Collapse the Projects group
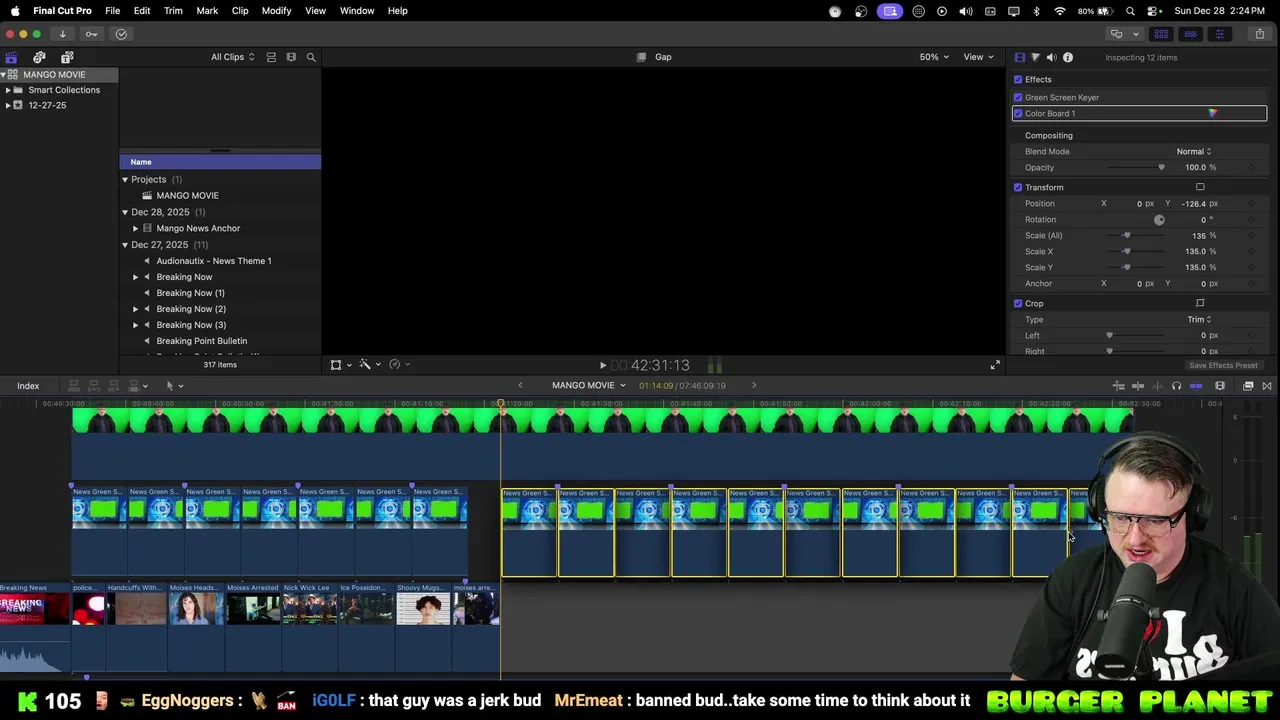This screenshot has height=720, width=1280. pos(125,179)
